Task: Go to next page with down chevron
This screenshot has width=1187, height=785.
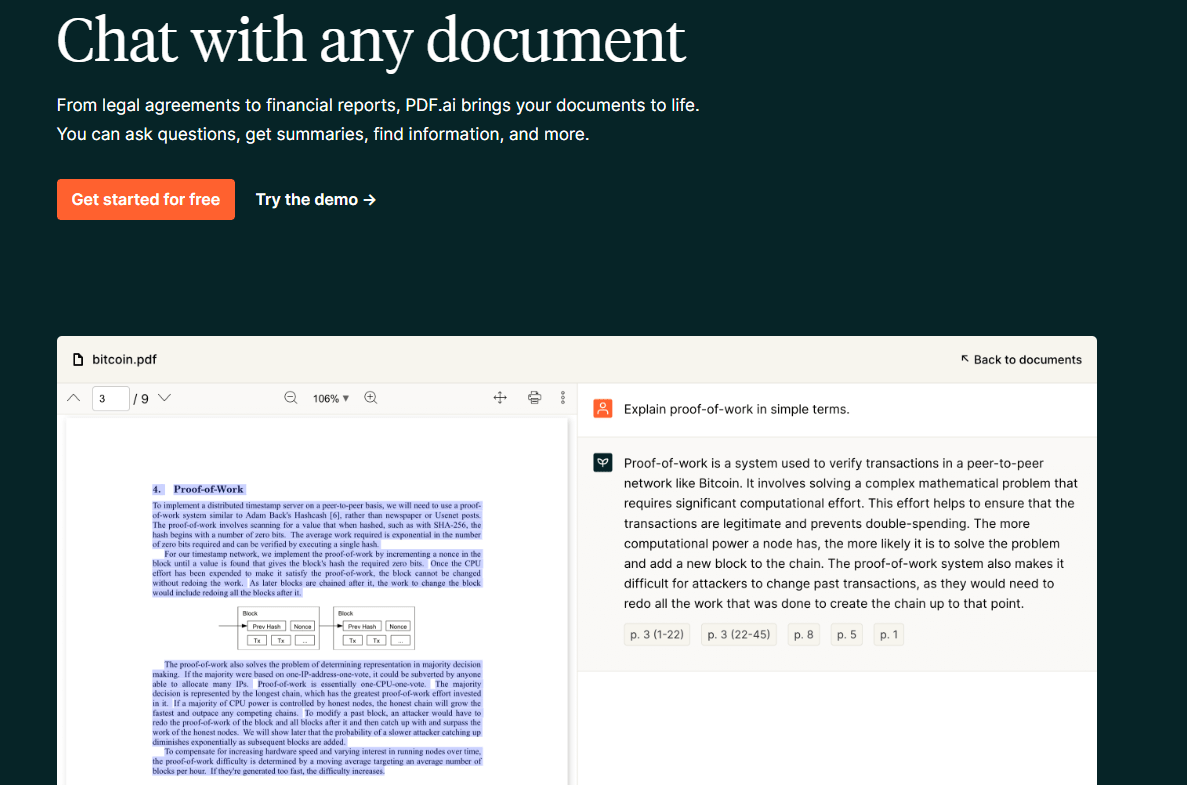Action: (164, 397)
